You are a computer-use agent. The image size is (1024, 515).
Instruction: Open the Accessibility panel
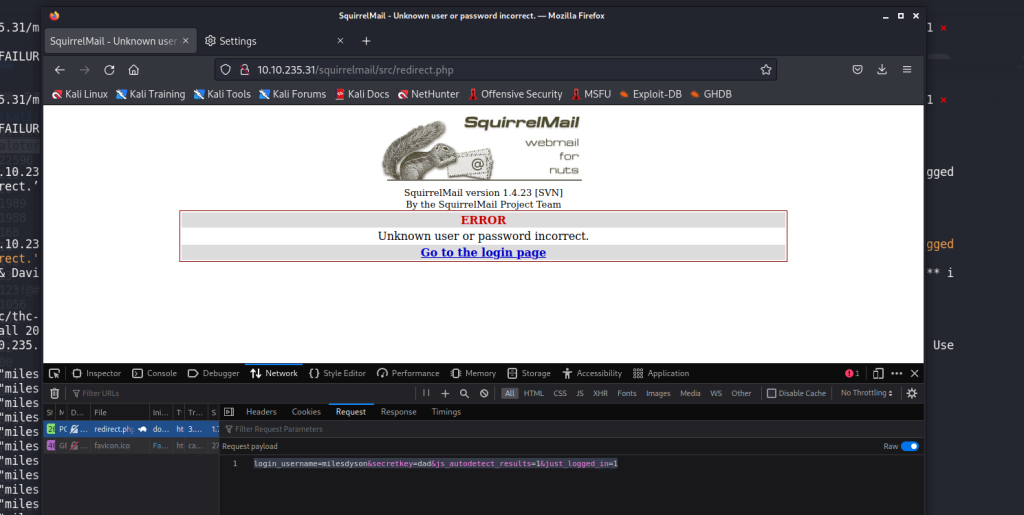pyautogui.click(x=592, y=373)
